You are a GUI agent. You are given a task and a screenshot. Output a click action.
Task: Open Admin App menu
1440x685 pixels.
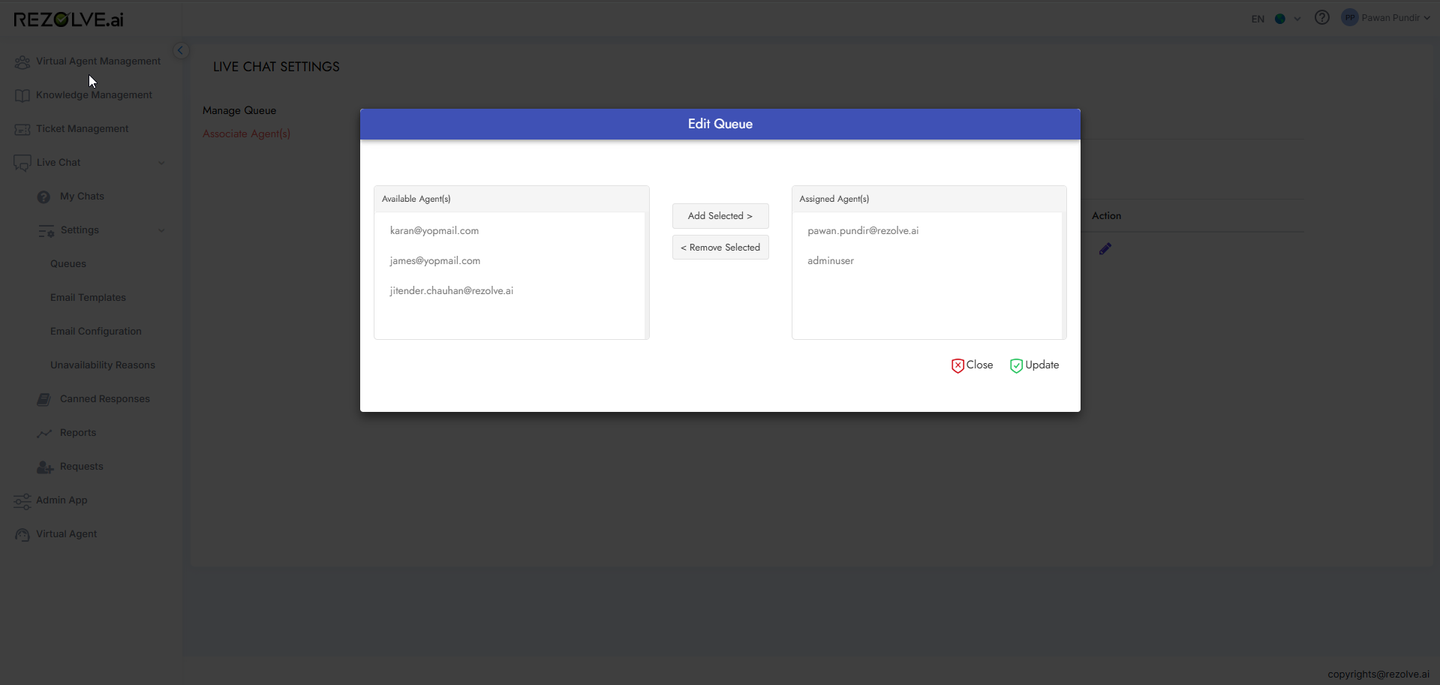click(x=62, y=500)
